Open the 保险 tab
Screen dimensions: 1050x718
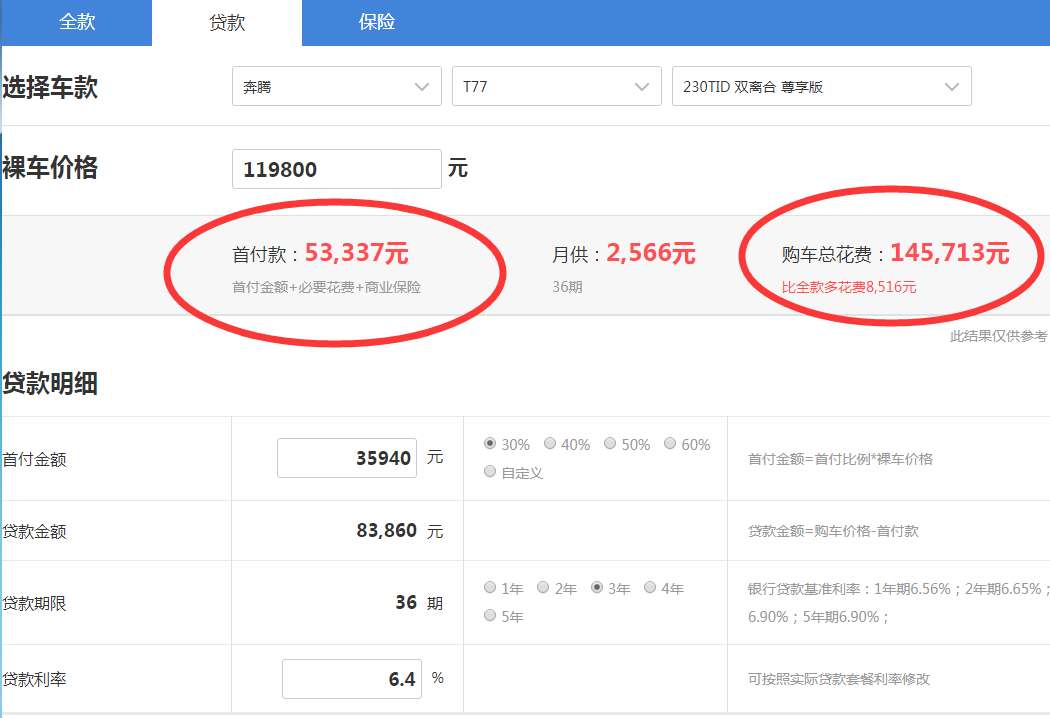point(377,23)
